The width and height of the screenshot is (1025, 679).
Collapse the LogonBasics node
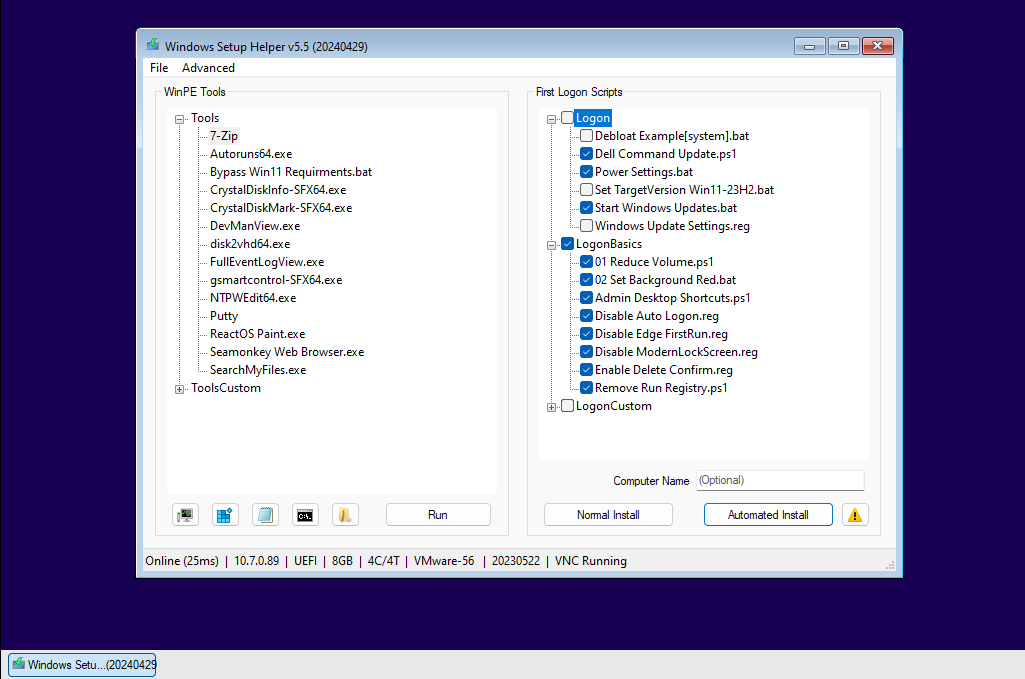(x=551, y=246)
